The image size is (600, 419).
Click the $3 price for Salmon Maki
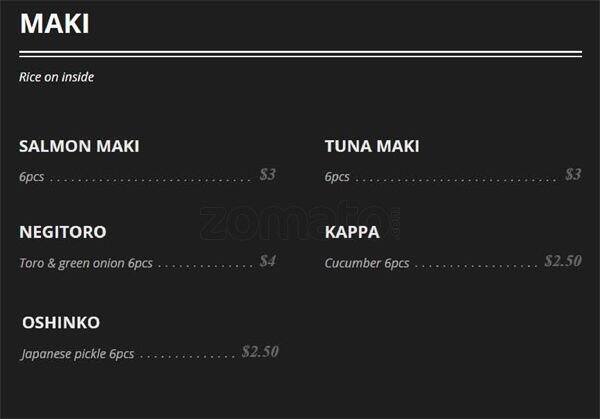(x=267, y=175)
